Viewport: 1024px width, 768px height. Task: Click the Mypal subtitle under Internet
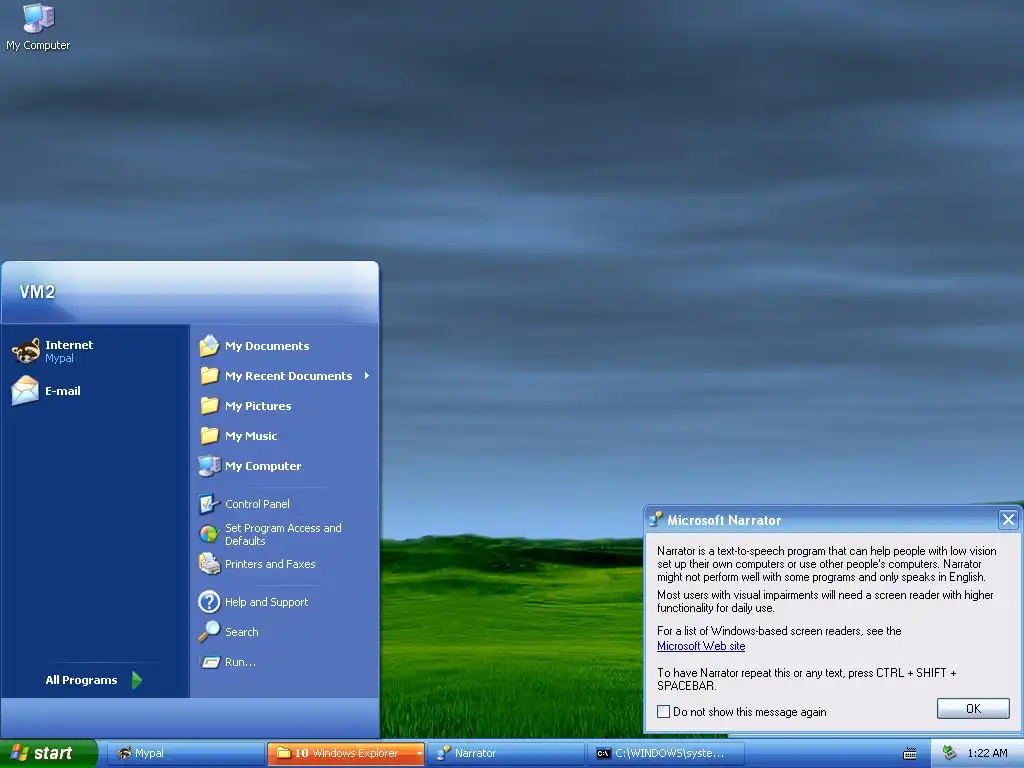click(59, 358)
